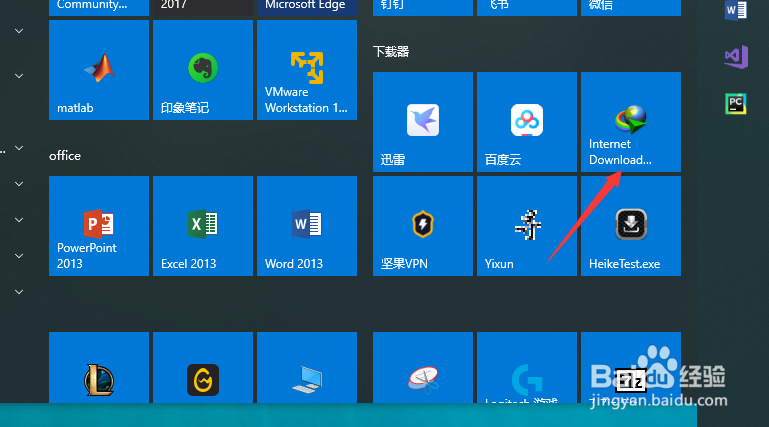Open the computer monitor icon tile
769x427 pixels.
pos(307,368)
